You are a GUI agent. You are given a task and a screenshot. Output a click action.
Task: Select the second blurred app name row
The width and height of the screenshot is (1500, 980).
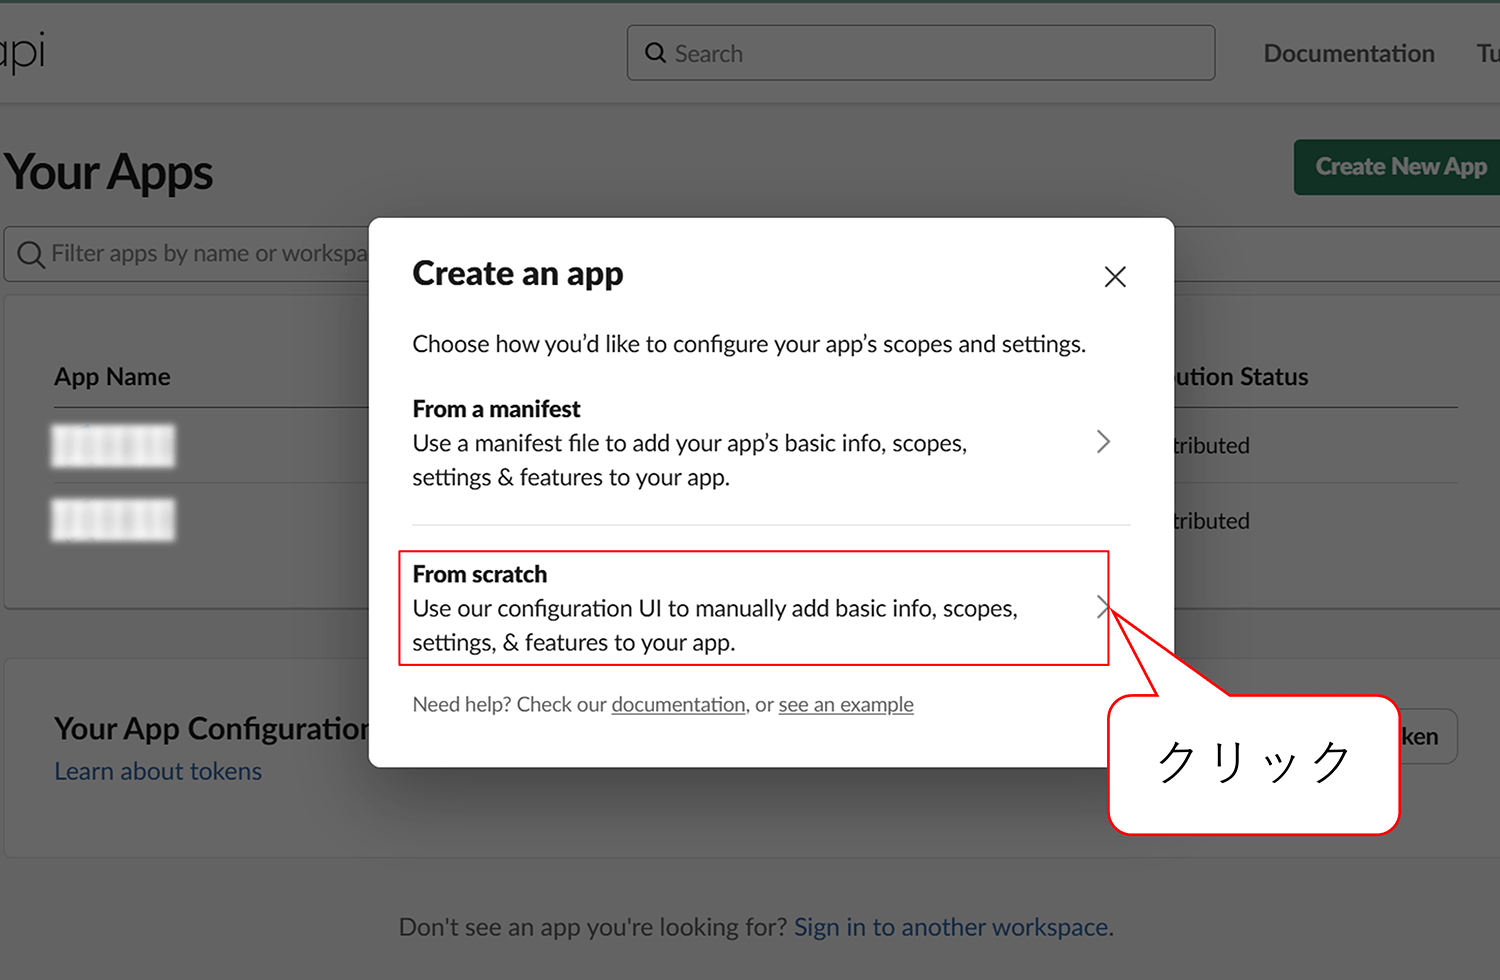pyautogui.click(x=113, y=520)
